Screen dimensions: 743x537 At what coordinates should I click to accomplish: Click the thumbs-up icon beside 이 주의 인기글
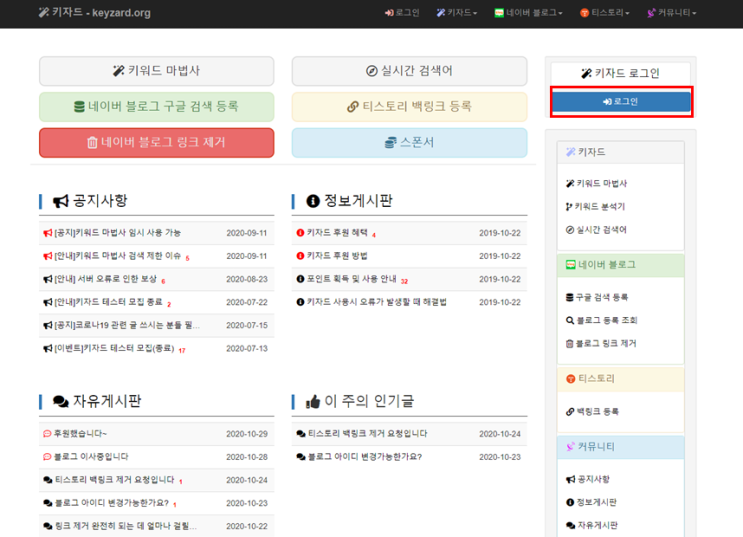313,402
